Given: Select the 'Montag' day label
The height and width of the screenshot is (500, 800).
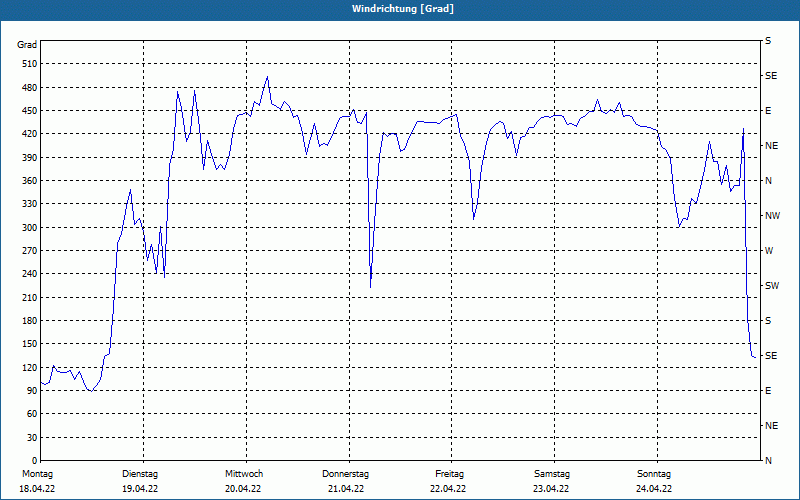Looking at the screenshot, I should click(x=37, y=474).
